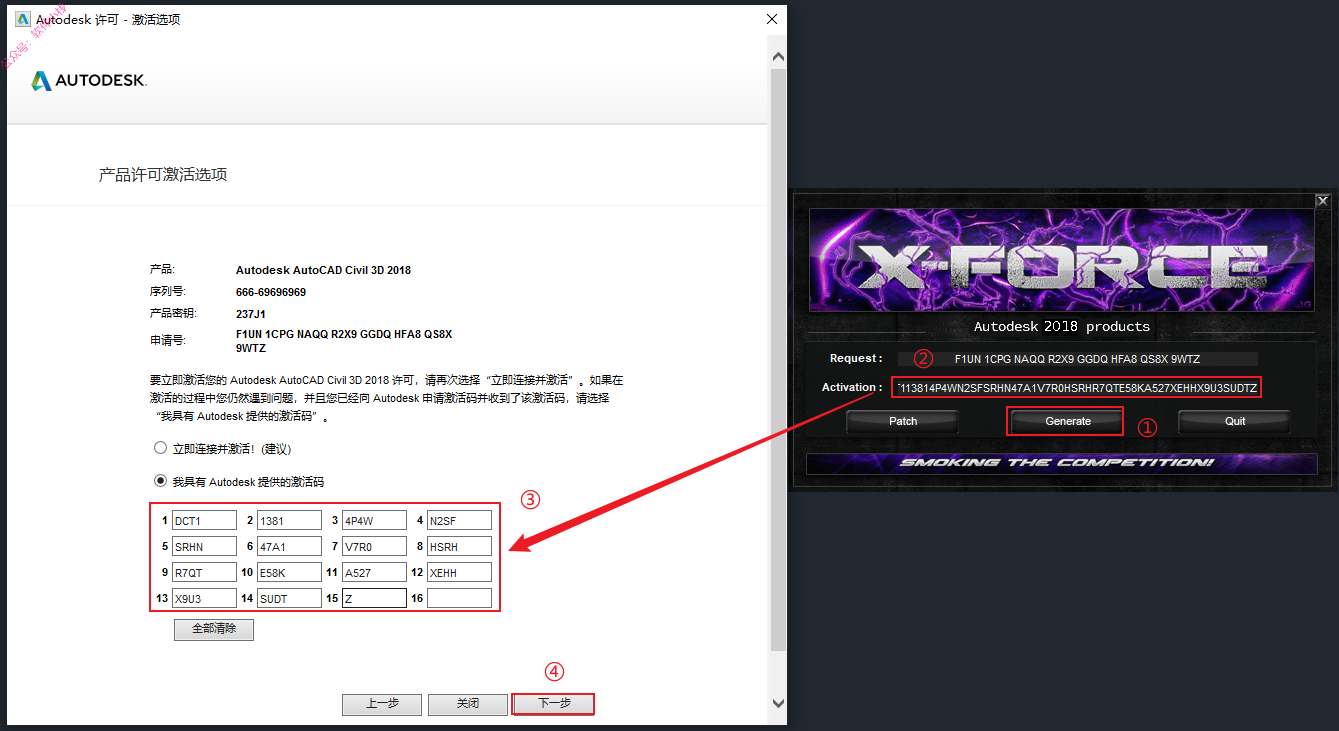Click the 关闭 close button
Image resolution: width=1339 pixels, height=731 pixels.
tap(468, 704)
